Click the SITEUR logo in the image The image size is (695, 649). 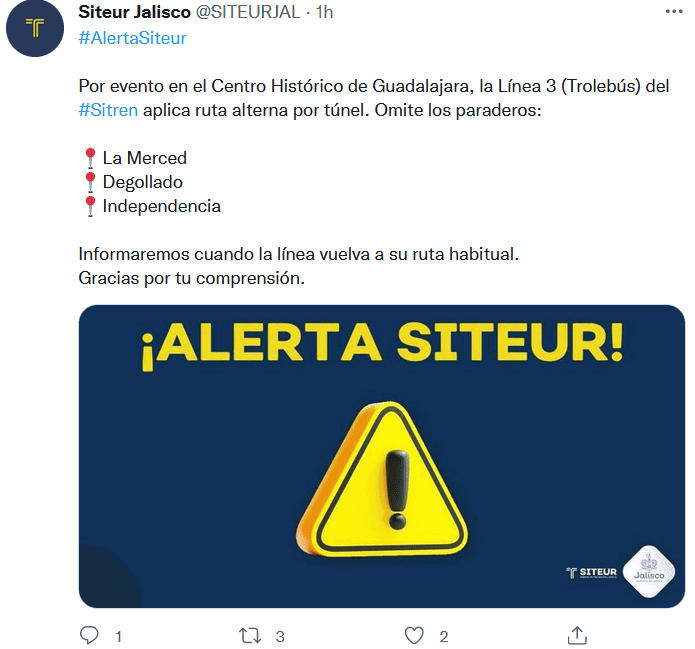pos(591,573)
